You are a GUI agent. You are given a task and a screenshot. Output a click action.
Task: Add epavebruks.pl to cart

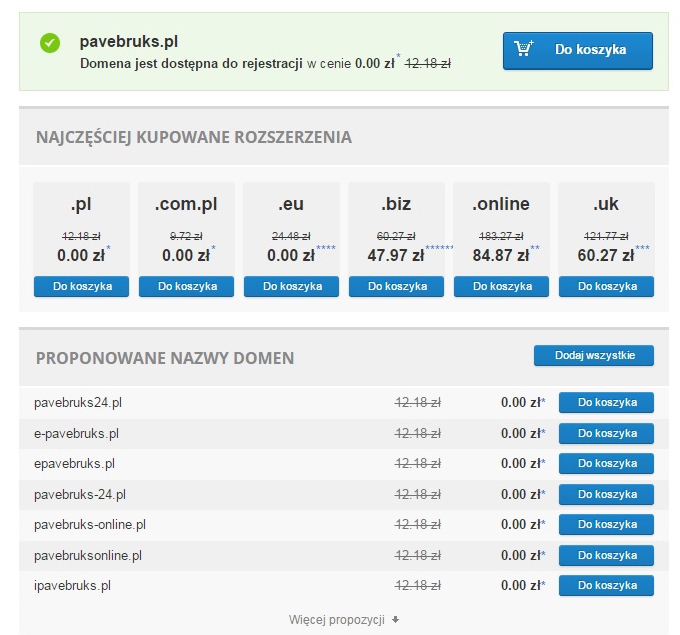(x=606, y=463)
